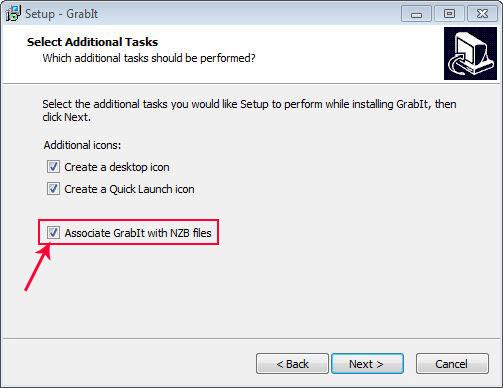Click the 'Which additional tasks should be performed?' subtitle

(149, 58)
